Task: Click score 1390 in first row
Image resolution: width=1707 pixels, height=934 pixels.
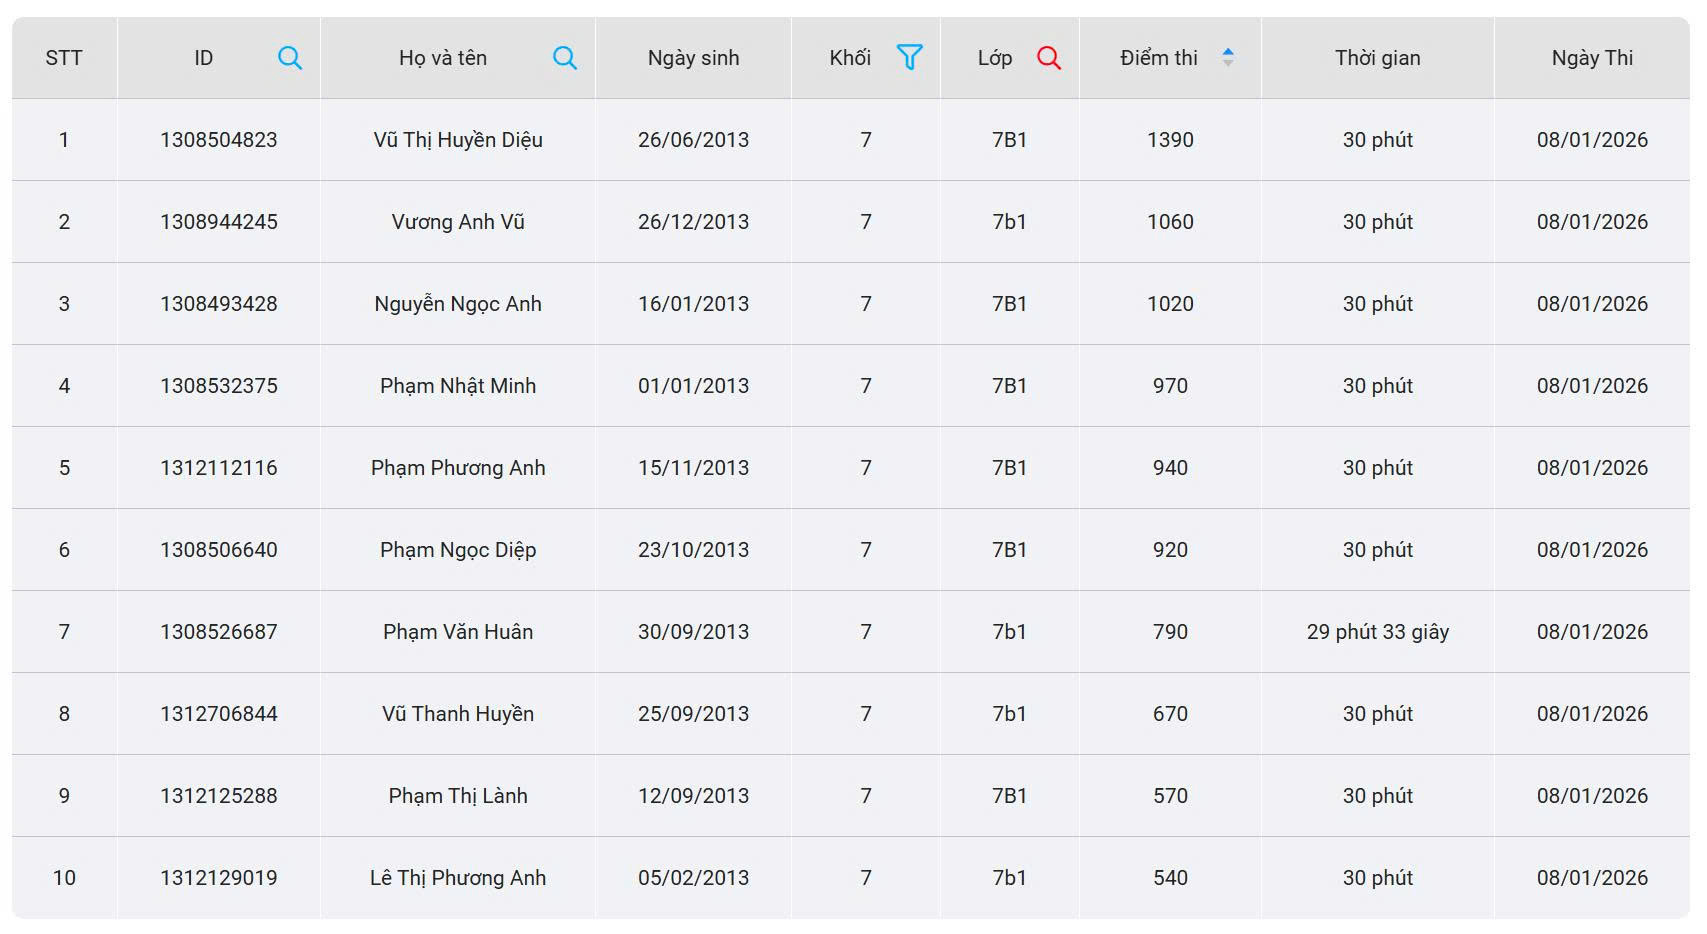Action: point(1169,140)
